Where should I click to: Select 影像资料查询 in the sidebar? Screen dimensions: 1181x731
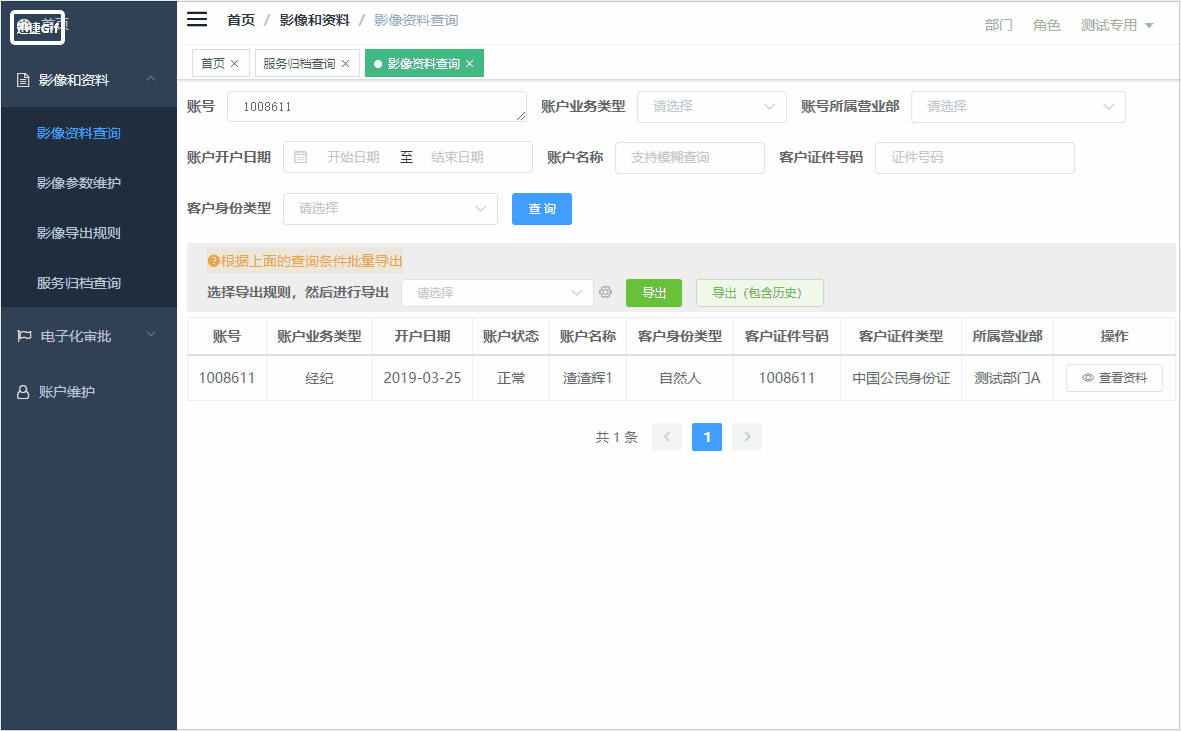click(78, 132)
